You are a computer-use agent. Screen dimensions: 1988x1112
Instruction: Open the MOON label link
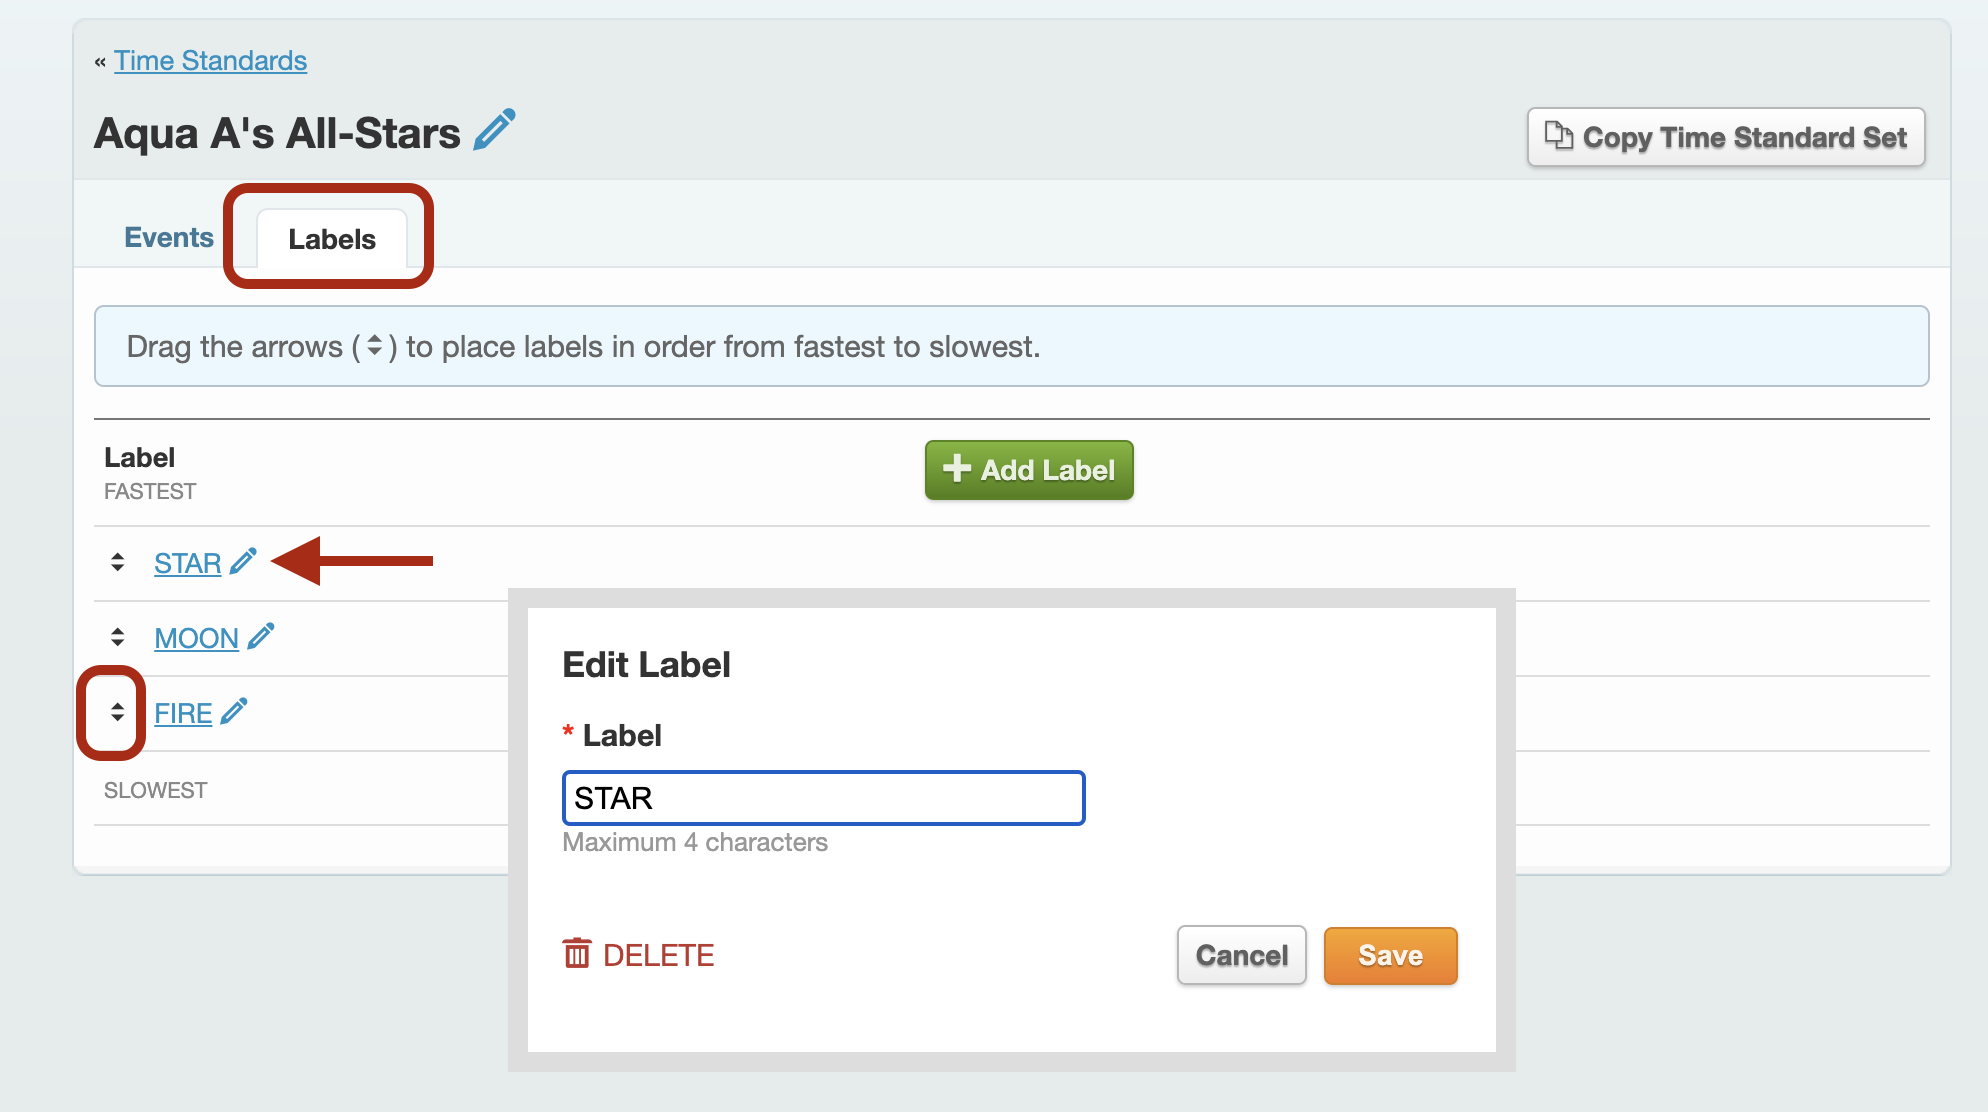196,638
